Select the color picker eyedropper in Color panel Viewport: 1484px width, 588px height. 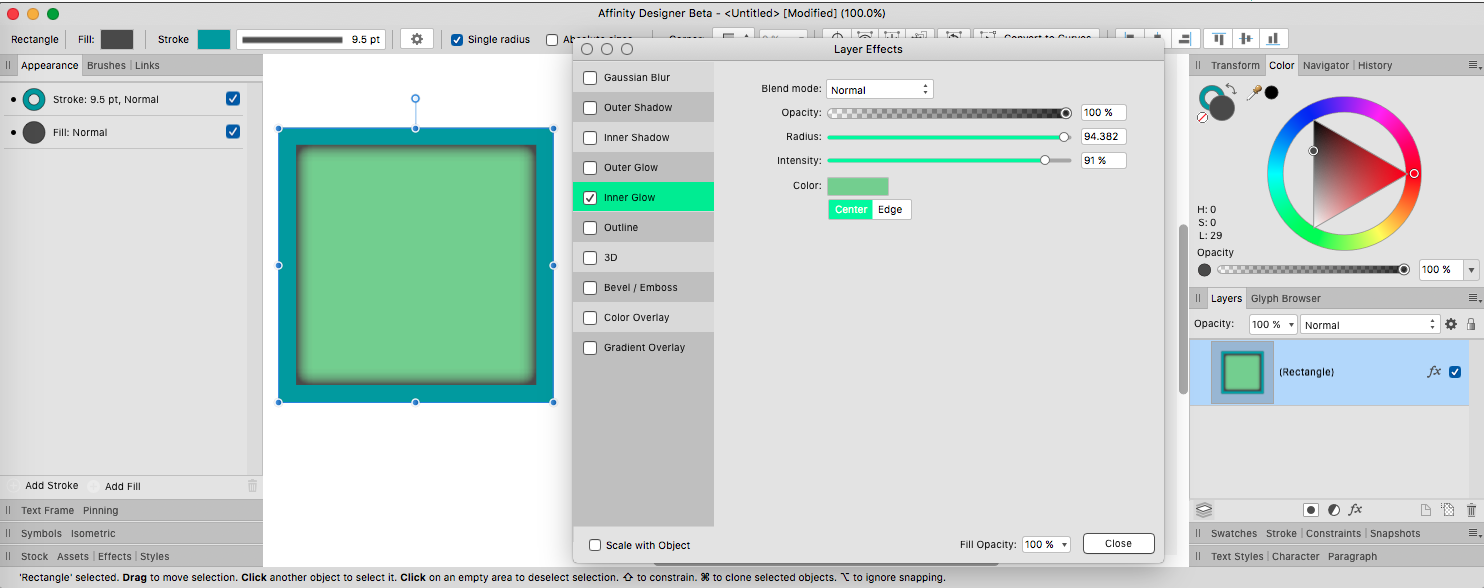click(x=1253, y=91)
